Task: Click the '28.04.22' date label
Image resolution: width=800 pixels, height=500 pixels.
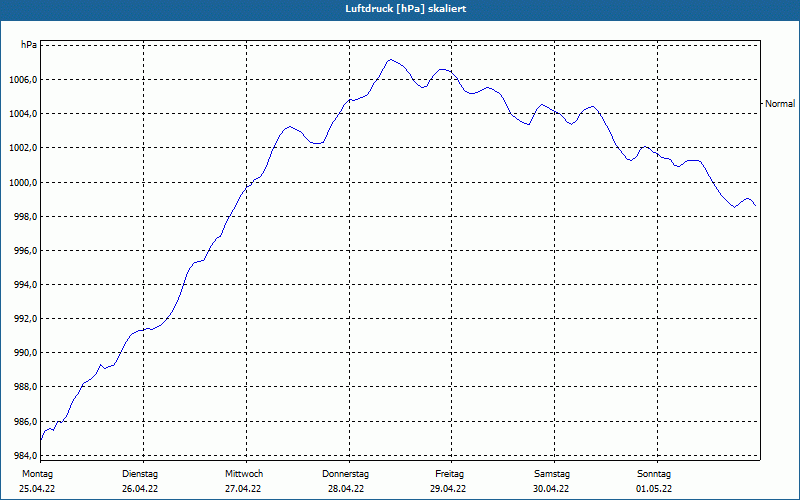Action: coord(346,489)
